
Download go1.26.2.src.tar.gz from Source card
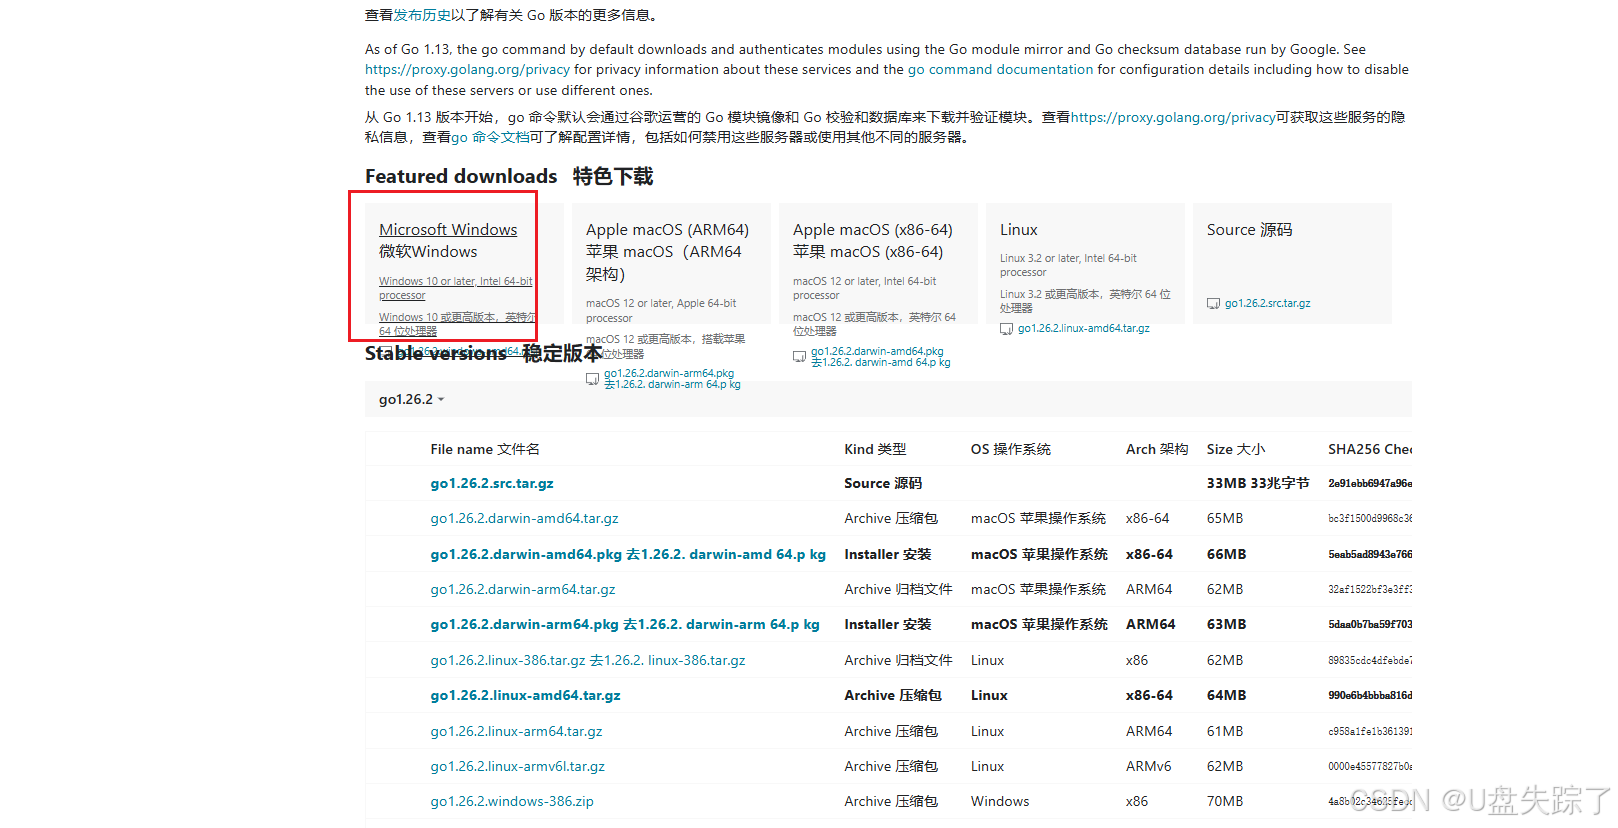[1267, 303]
